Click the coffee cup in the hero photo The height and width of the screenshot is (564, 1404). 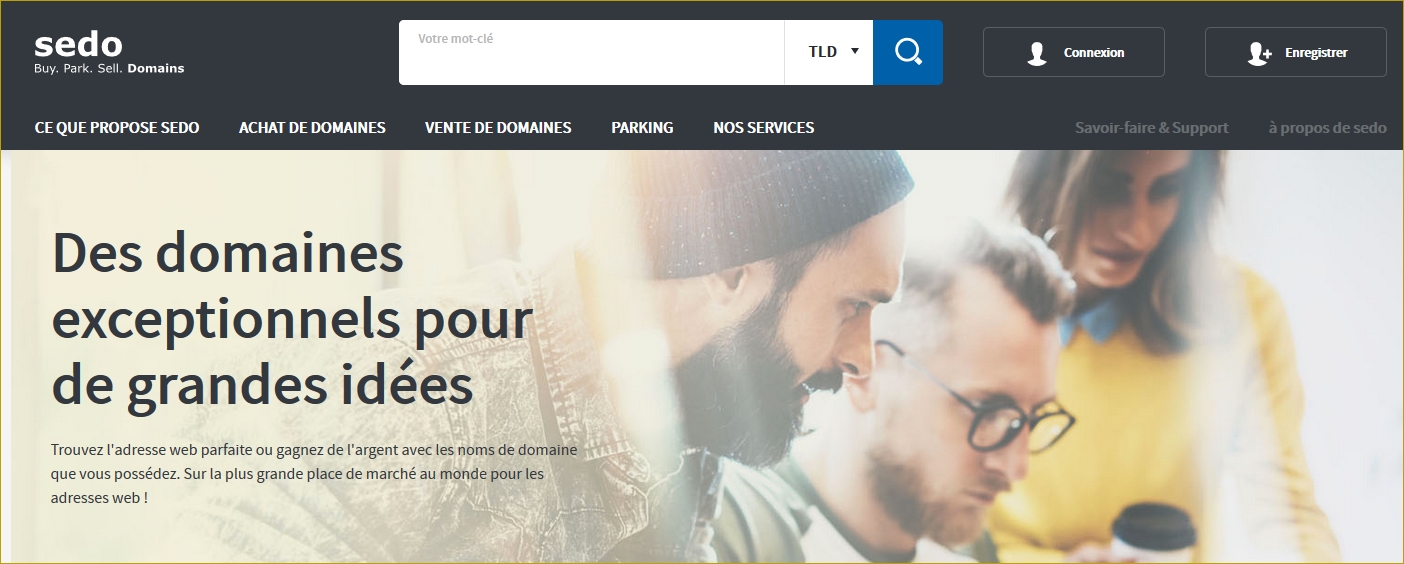tap(1155, 531)
